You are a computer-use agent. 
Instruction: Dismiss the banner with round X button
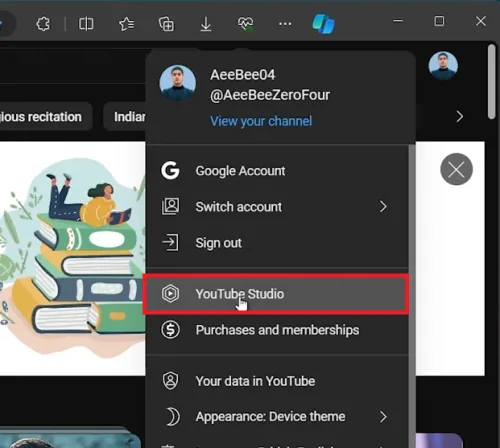pyautogui.click(x=456, y=169)
